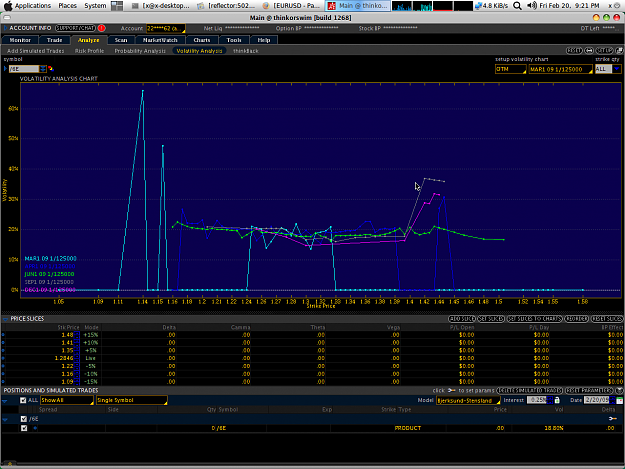Open the Bjerksund-Stensland model dropdown
The width and height of the screenshot is (625, 469).
[468, 400]
